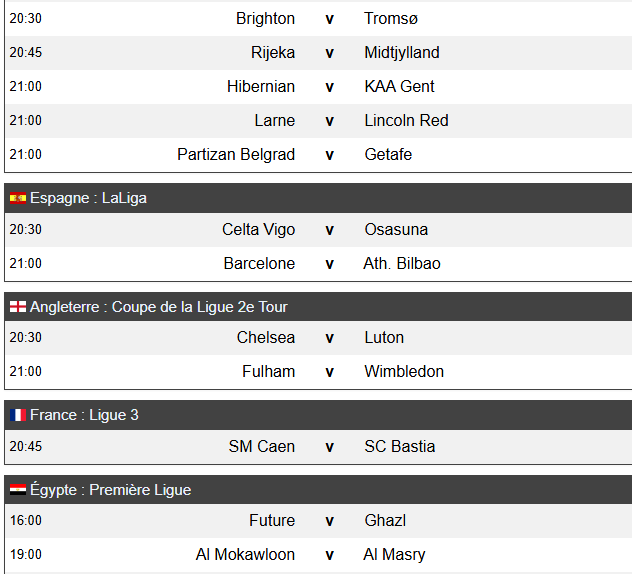Open the SM Caen v SC Bastia match

(x=318, y=447)
